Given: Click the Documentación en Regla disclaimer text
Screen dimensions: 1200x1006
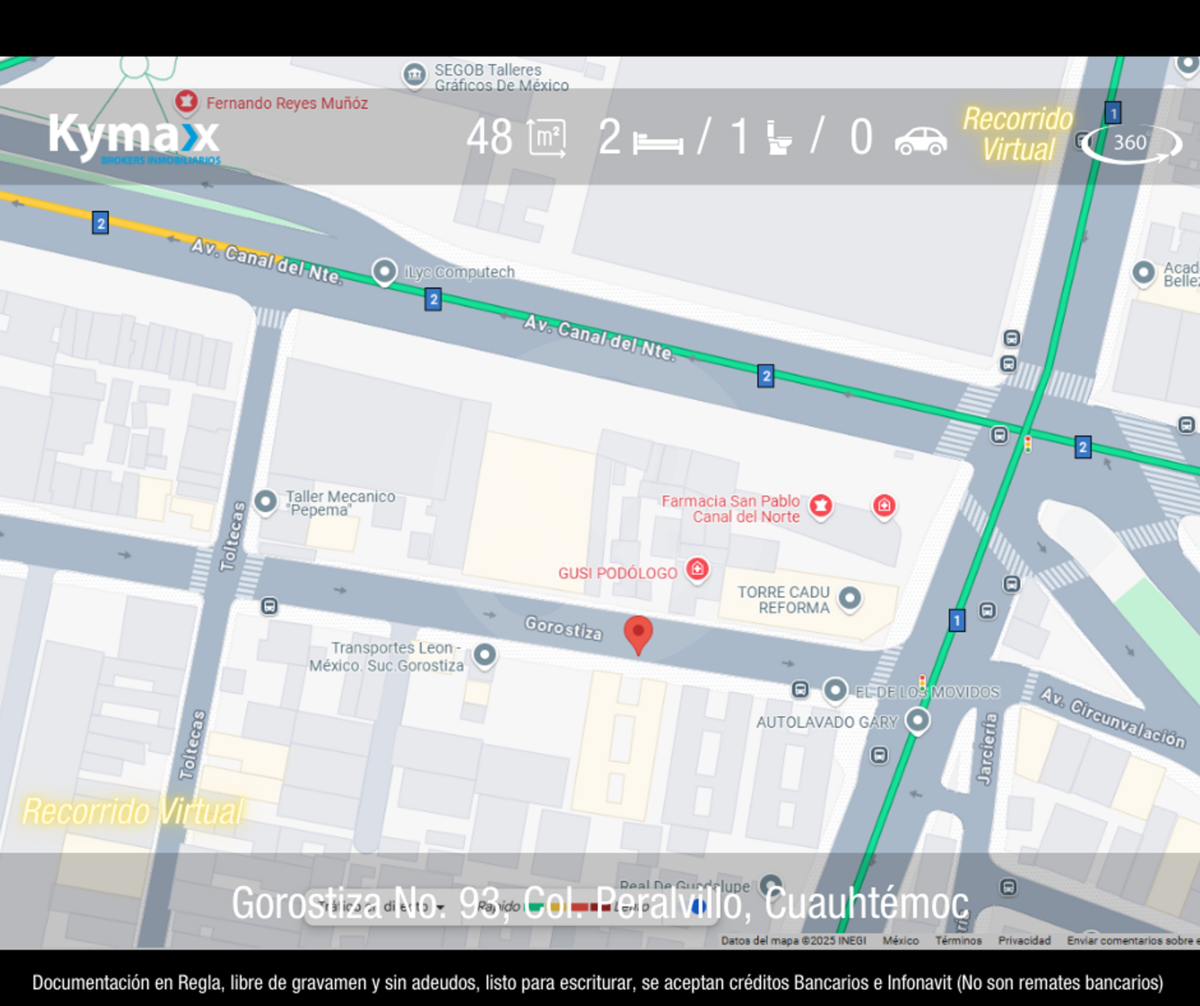Looking at the screenshot, I should tap(598, 982).
